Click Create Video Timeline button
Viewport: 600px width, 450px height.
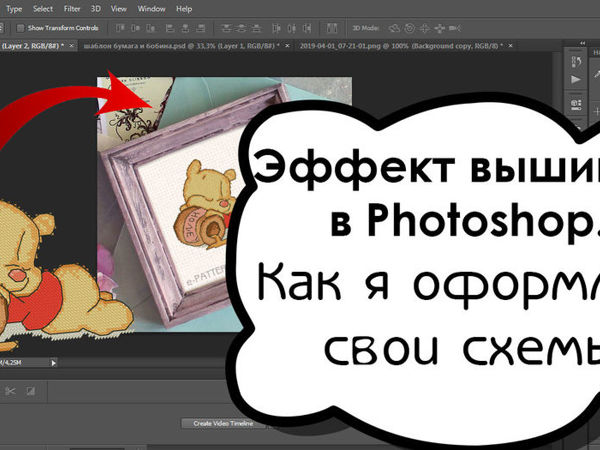pos(223,423)
